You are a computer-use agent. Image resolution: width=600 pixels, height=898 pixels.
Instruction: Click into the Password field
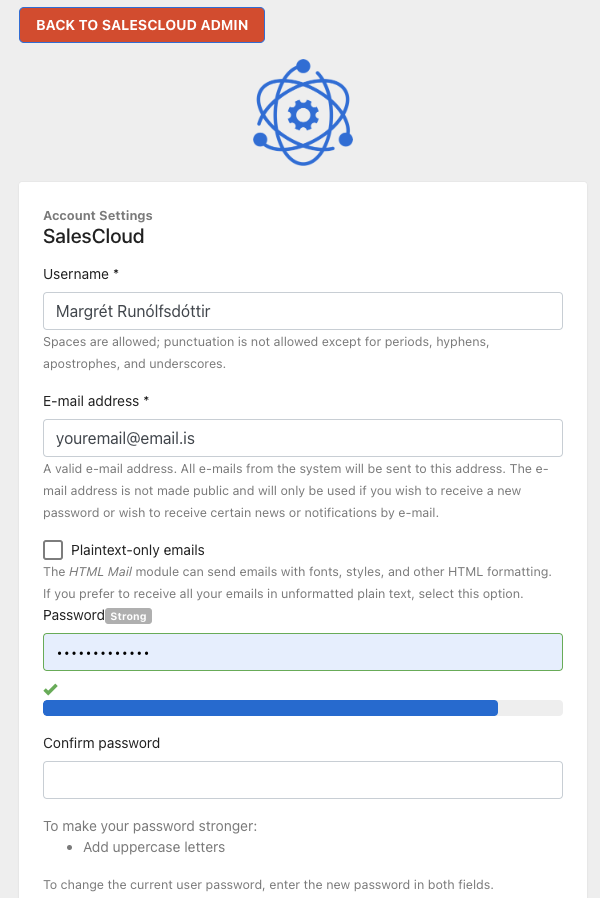(x=303, y=652)
